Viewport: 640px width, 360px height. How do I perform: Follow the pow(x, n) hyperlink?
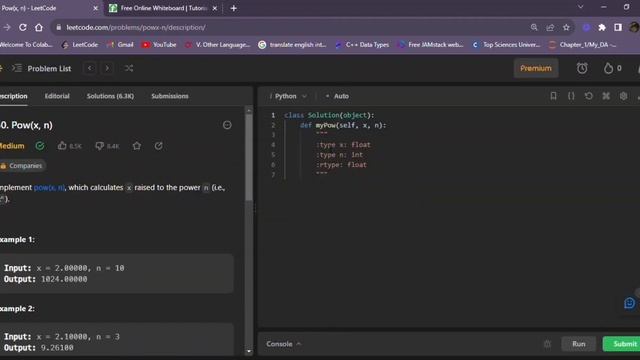(49, 187)
